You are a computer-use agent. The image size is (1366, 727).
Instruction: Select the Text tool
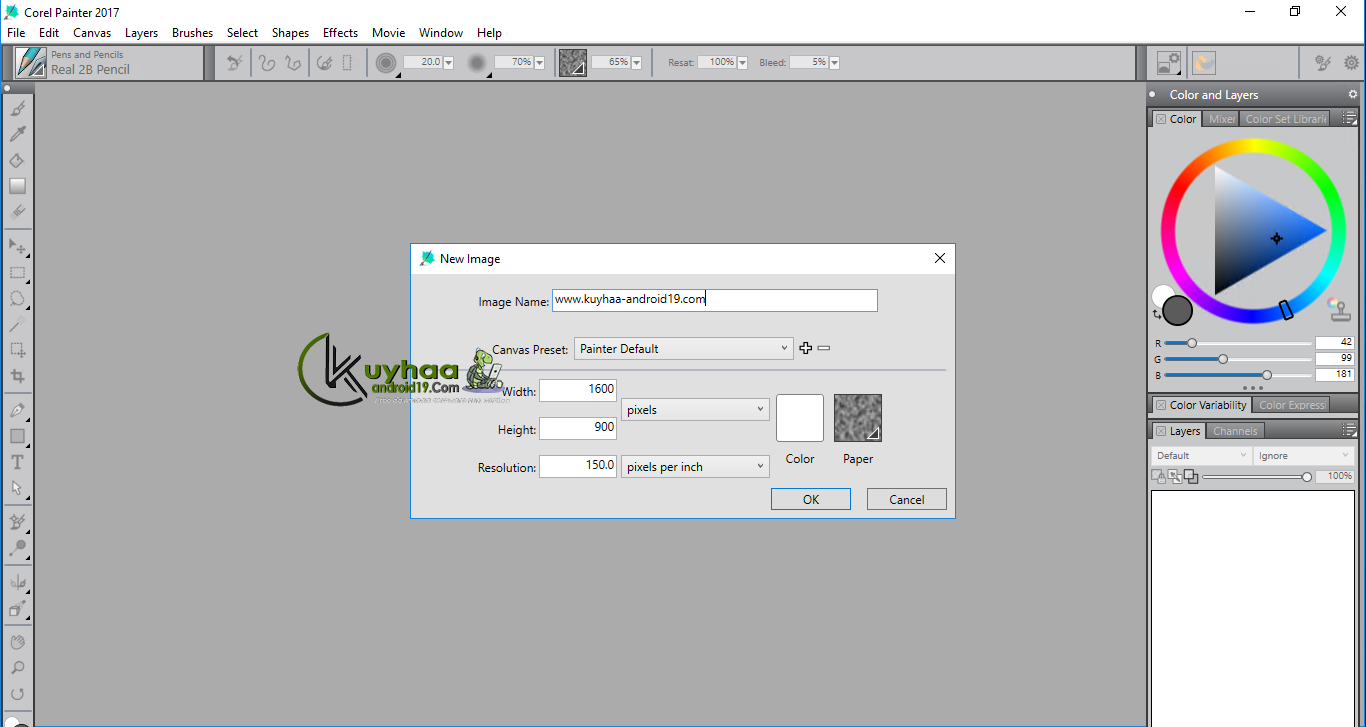click(17, 462)
